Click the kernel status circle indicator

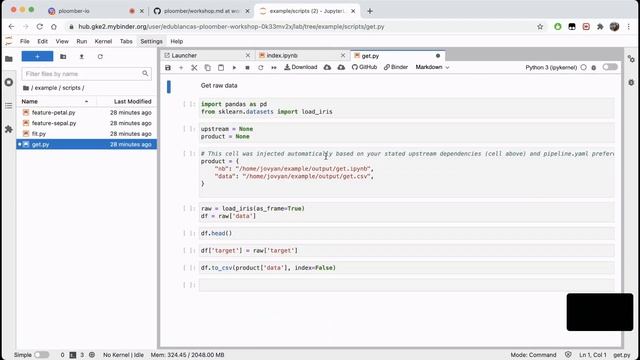(x=583, y=67)
